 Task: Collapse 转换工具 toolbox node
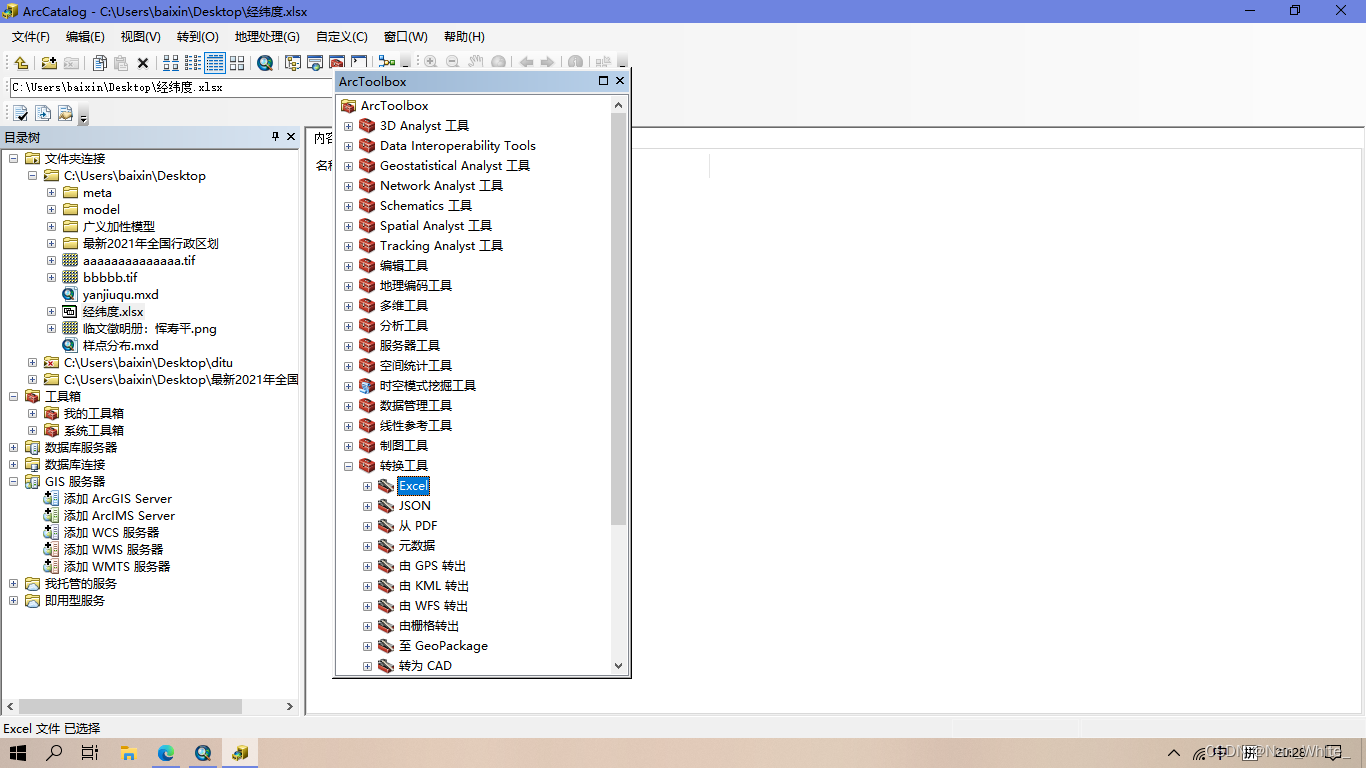point(348,466)
